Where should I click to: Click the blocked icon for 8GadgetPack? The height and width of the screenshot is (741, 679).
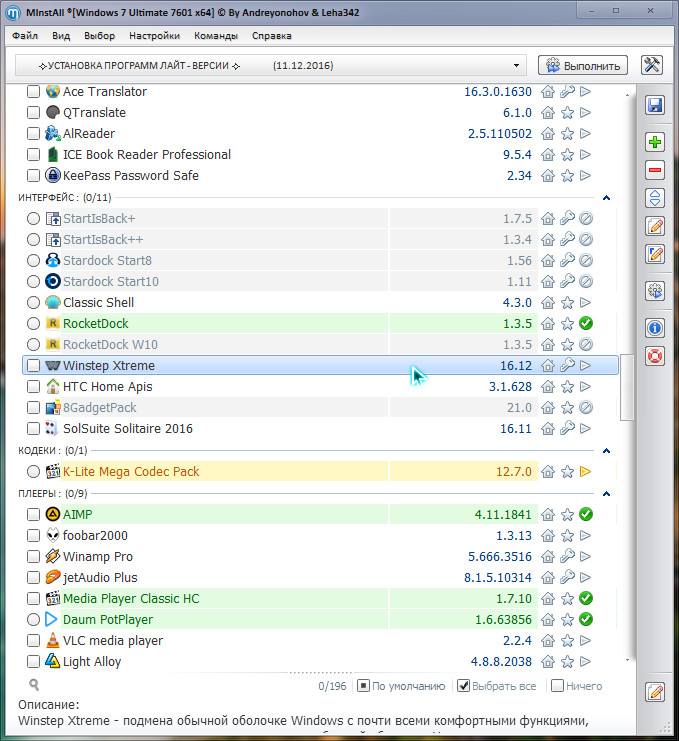tap(586, 407)
